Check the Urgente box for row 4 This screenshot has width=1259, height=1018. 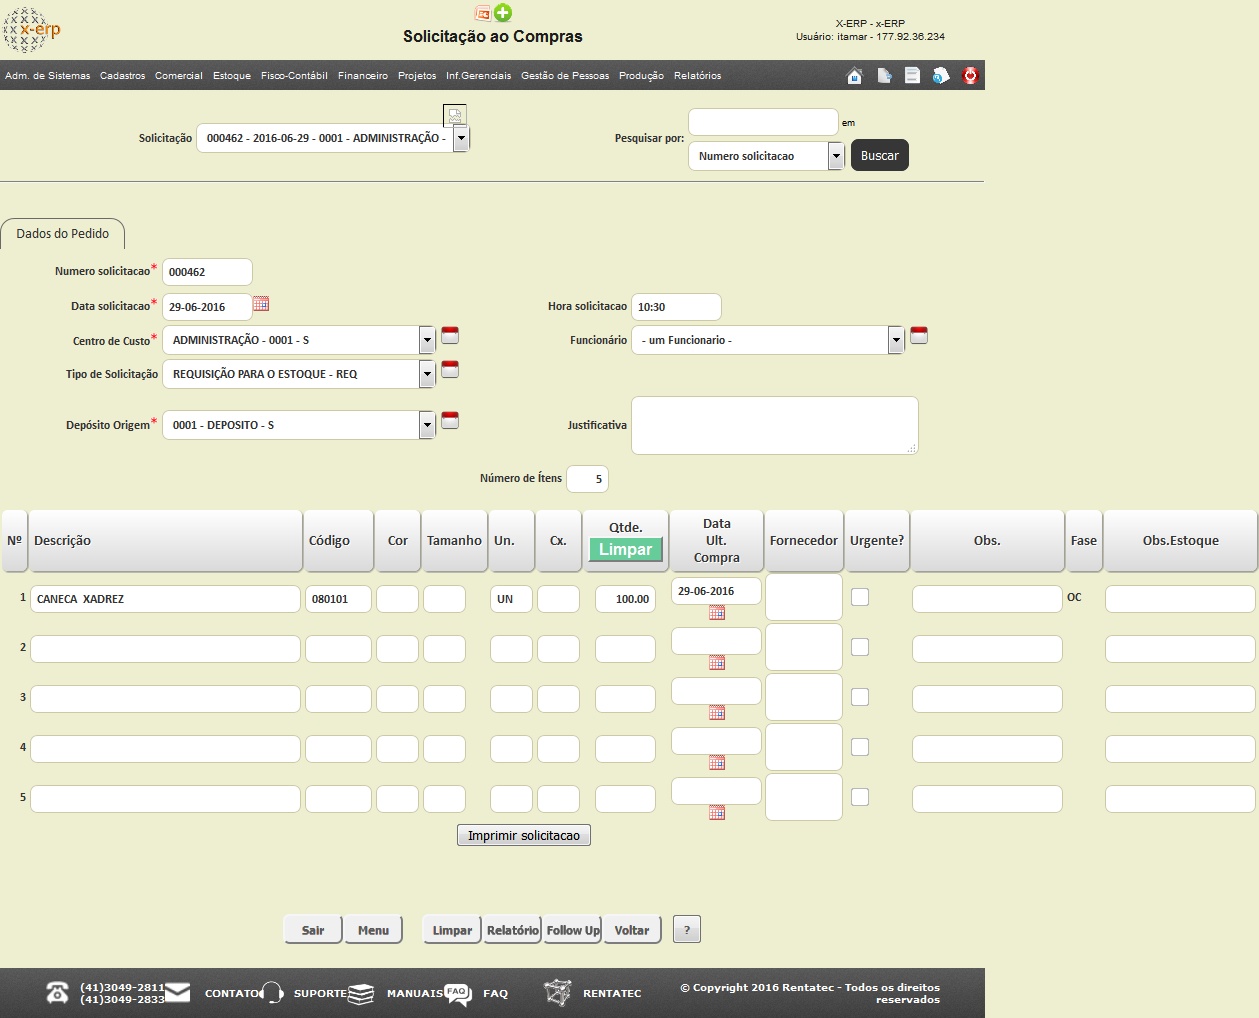point(860,747)
